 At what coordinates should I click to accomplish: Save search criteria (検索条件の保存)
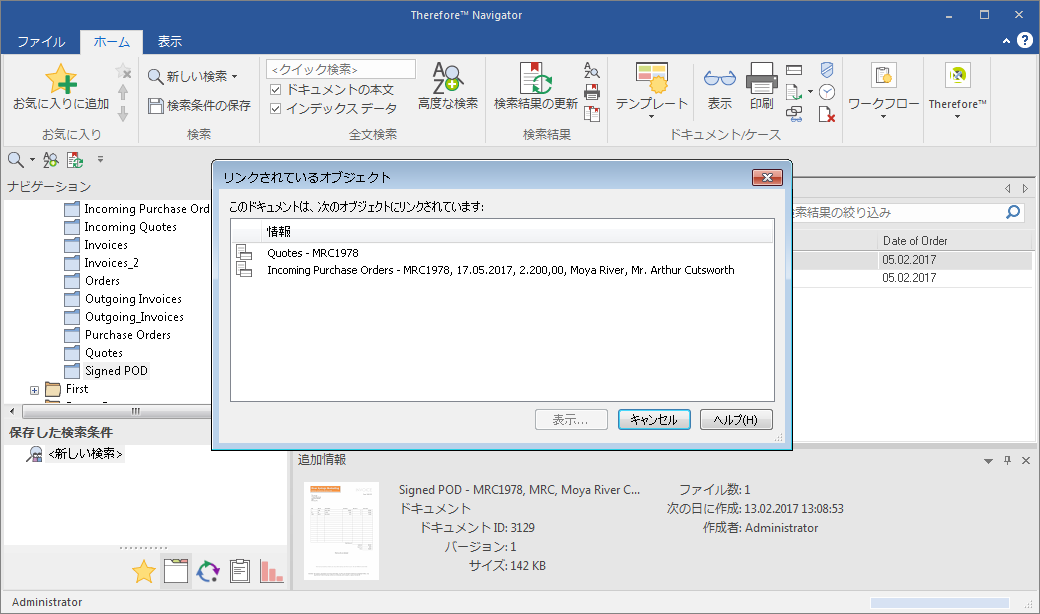pyautogui.click(x=199, y=105)
